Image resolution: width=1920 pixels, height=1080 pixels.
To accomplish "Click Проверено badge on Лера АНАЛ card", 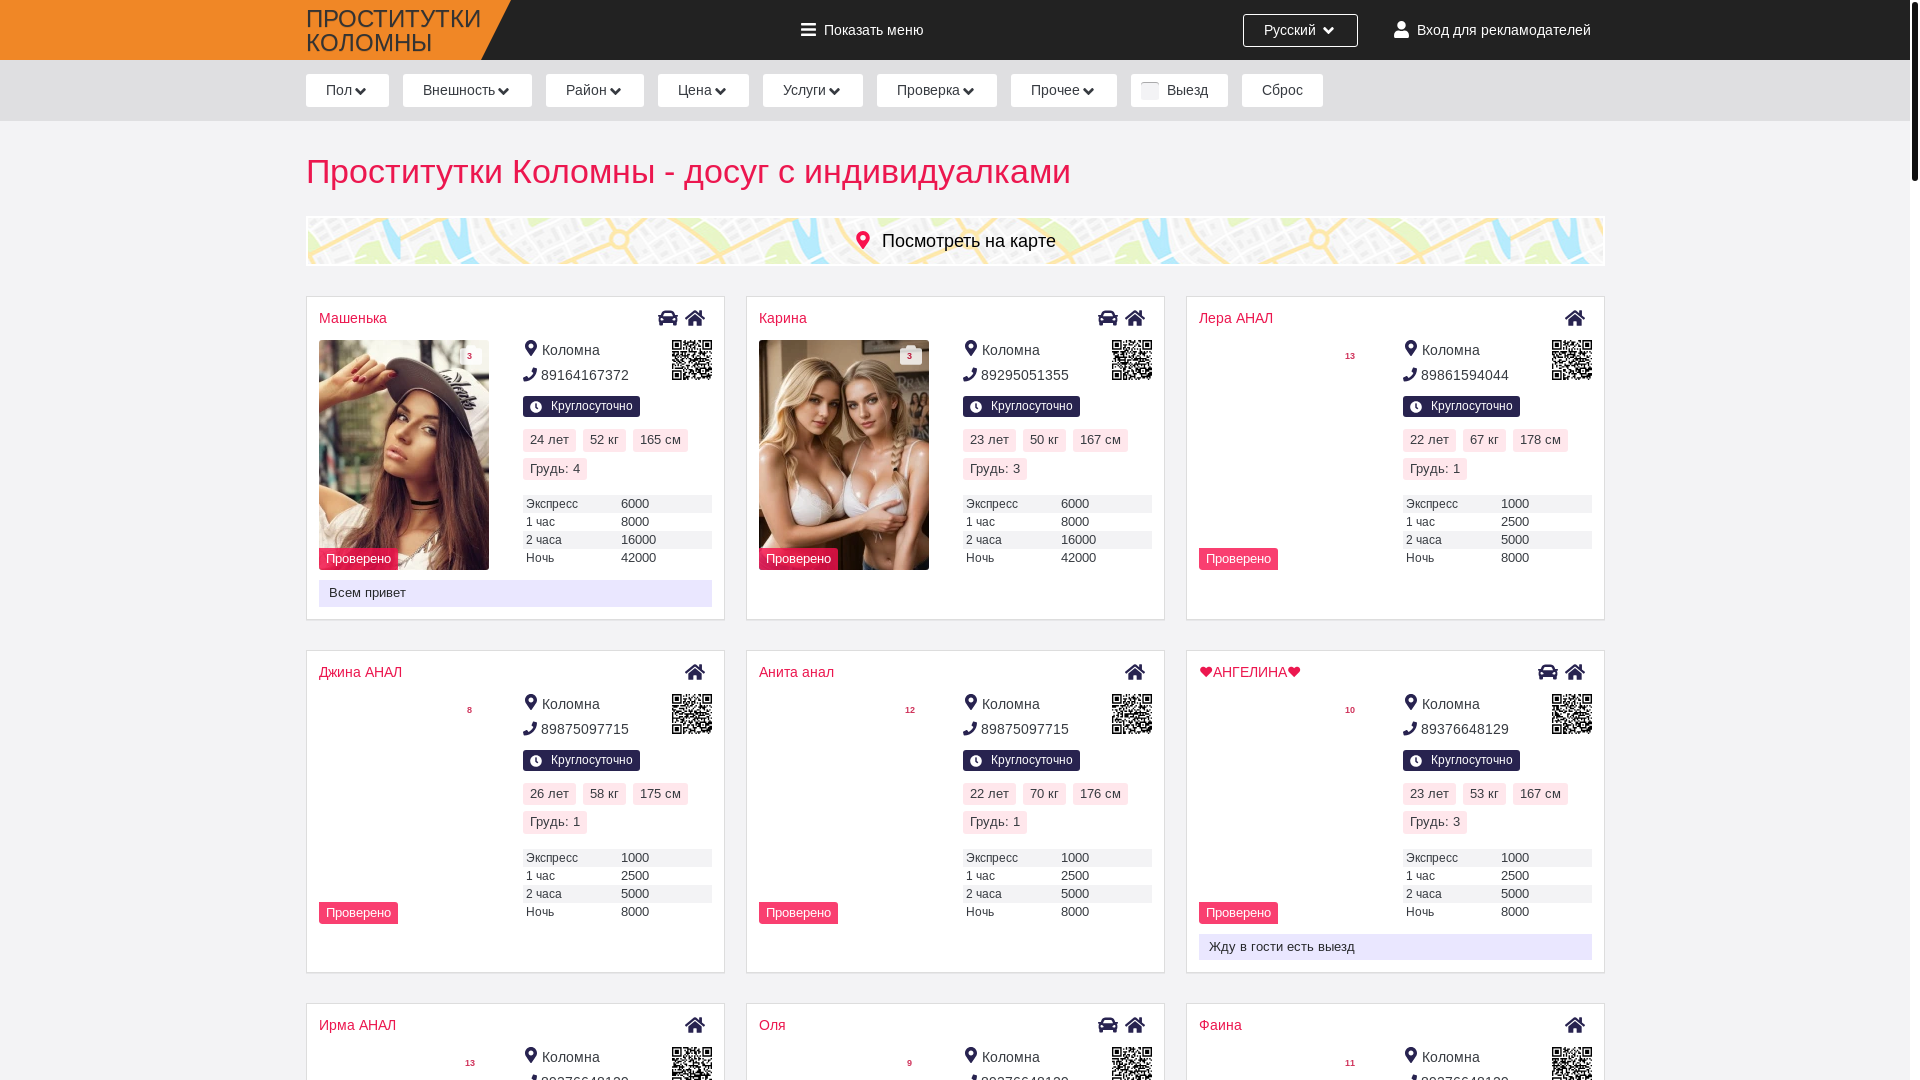I will tap(1238, 559).
